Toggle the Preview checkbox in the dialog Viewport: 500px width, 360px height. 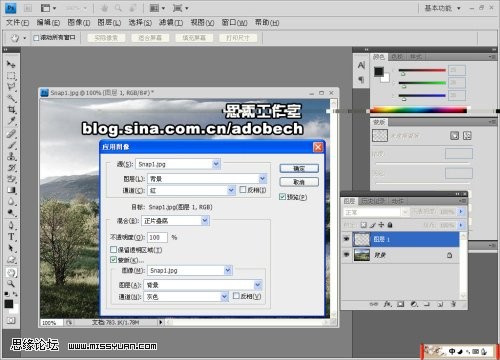(282, 197)
